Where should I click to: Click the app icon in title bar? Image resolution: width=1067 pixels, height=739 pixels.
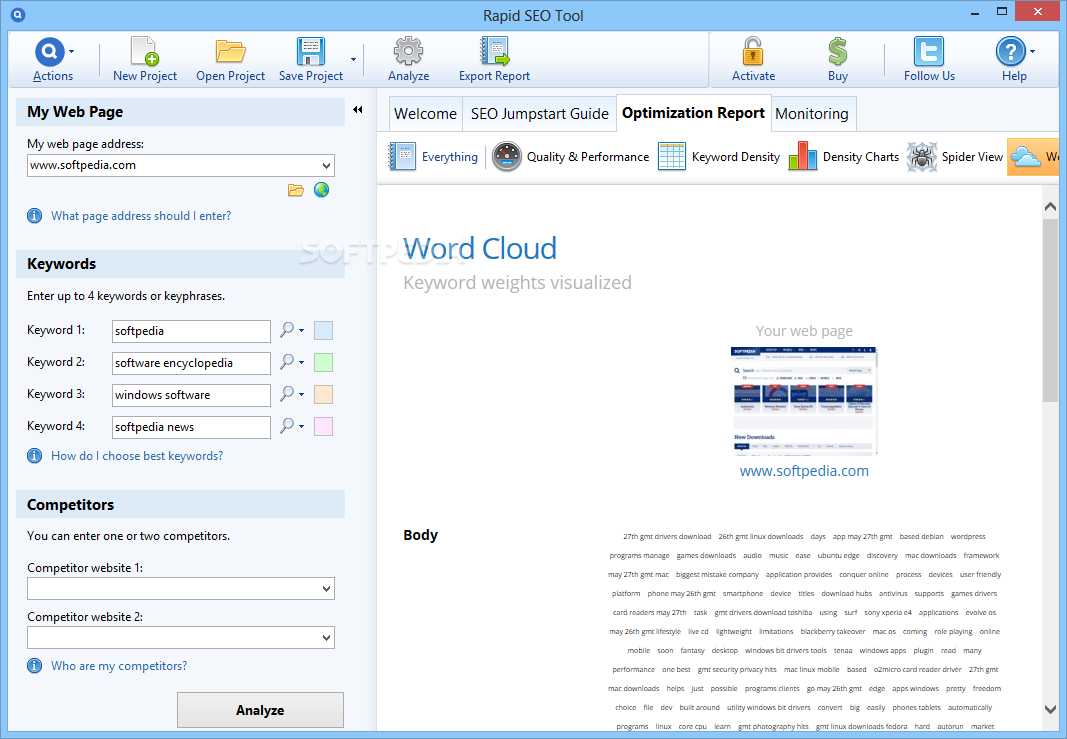18,14
